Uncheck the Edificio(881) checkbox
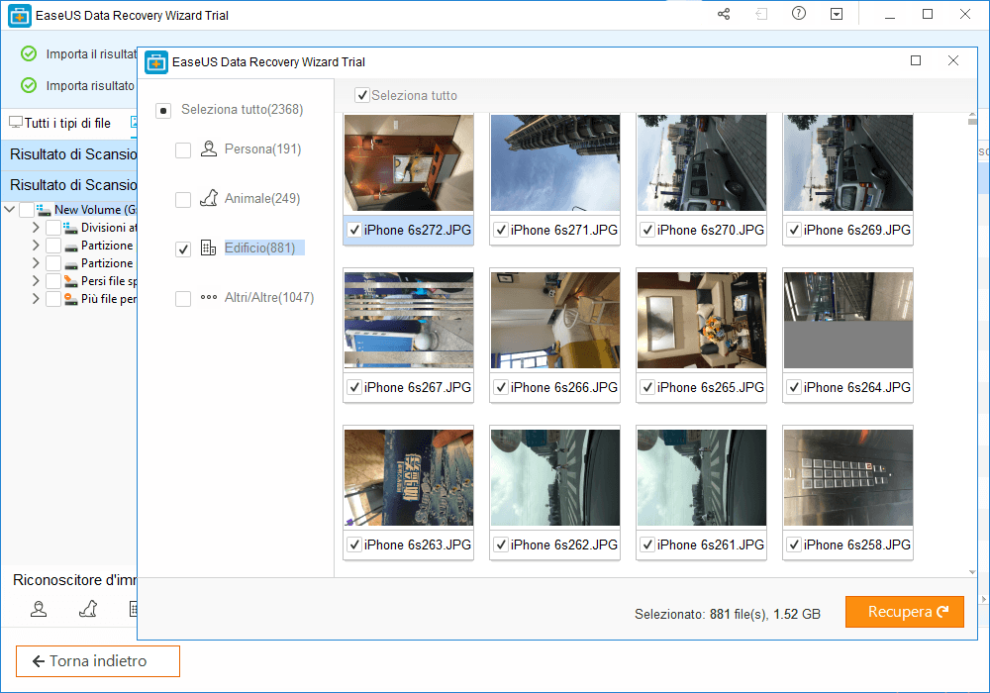Screen dimensions: 990x693 click(x=183, y=249)
